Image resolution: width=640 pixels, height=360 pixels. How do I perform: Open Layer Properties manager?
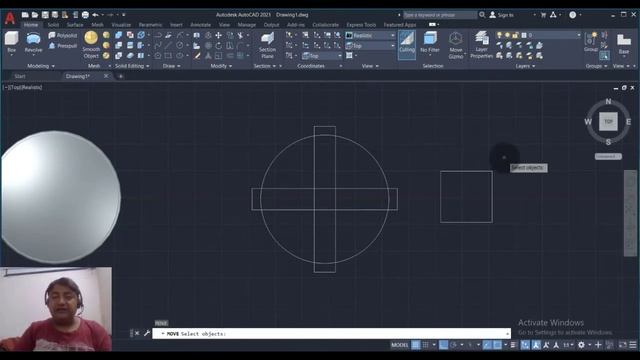point(482,45)
